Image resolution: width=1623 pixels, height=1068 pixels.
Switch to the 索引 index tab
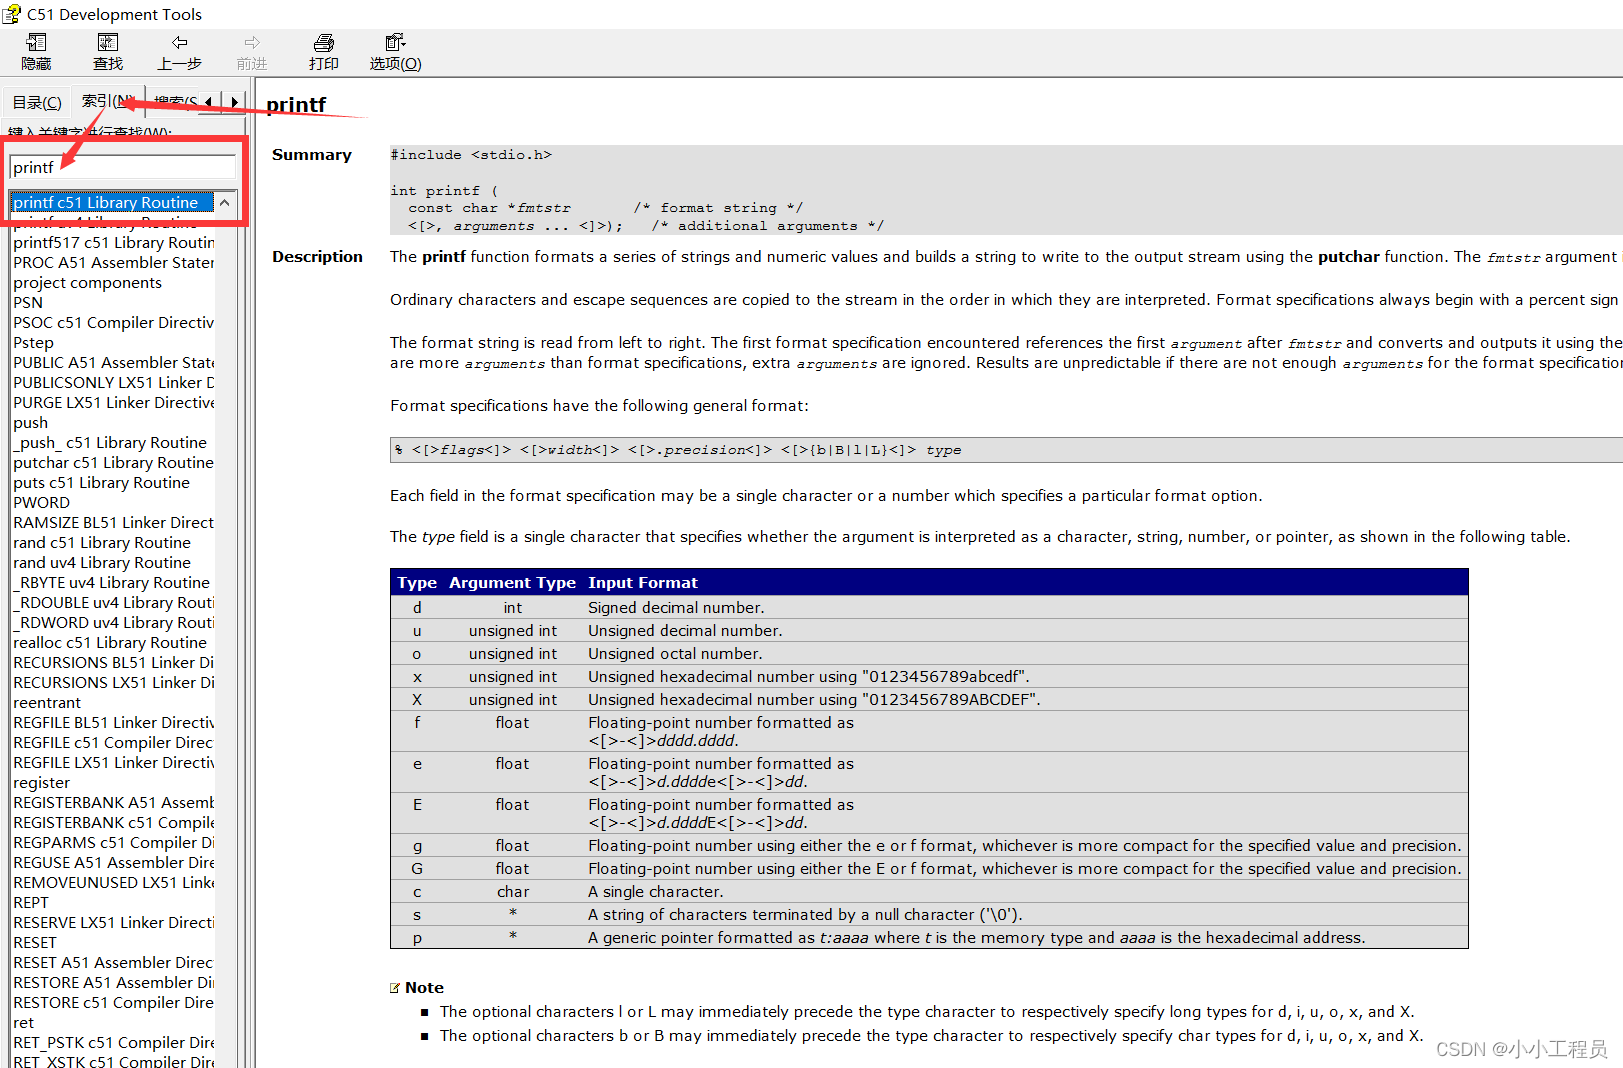pyautogui.click(x=105, y=101)
